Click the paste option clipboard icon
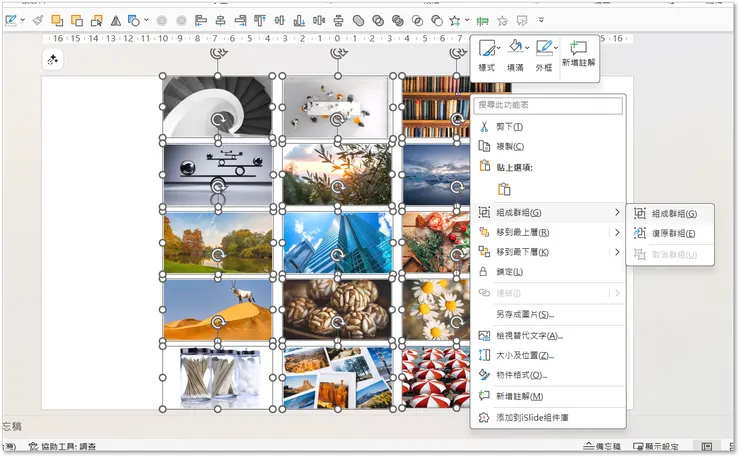The image size is (740, 457). tap(504, 189)
